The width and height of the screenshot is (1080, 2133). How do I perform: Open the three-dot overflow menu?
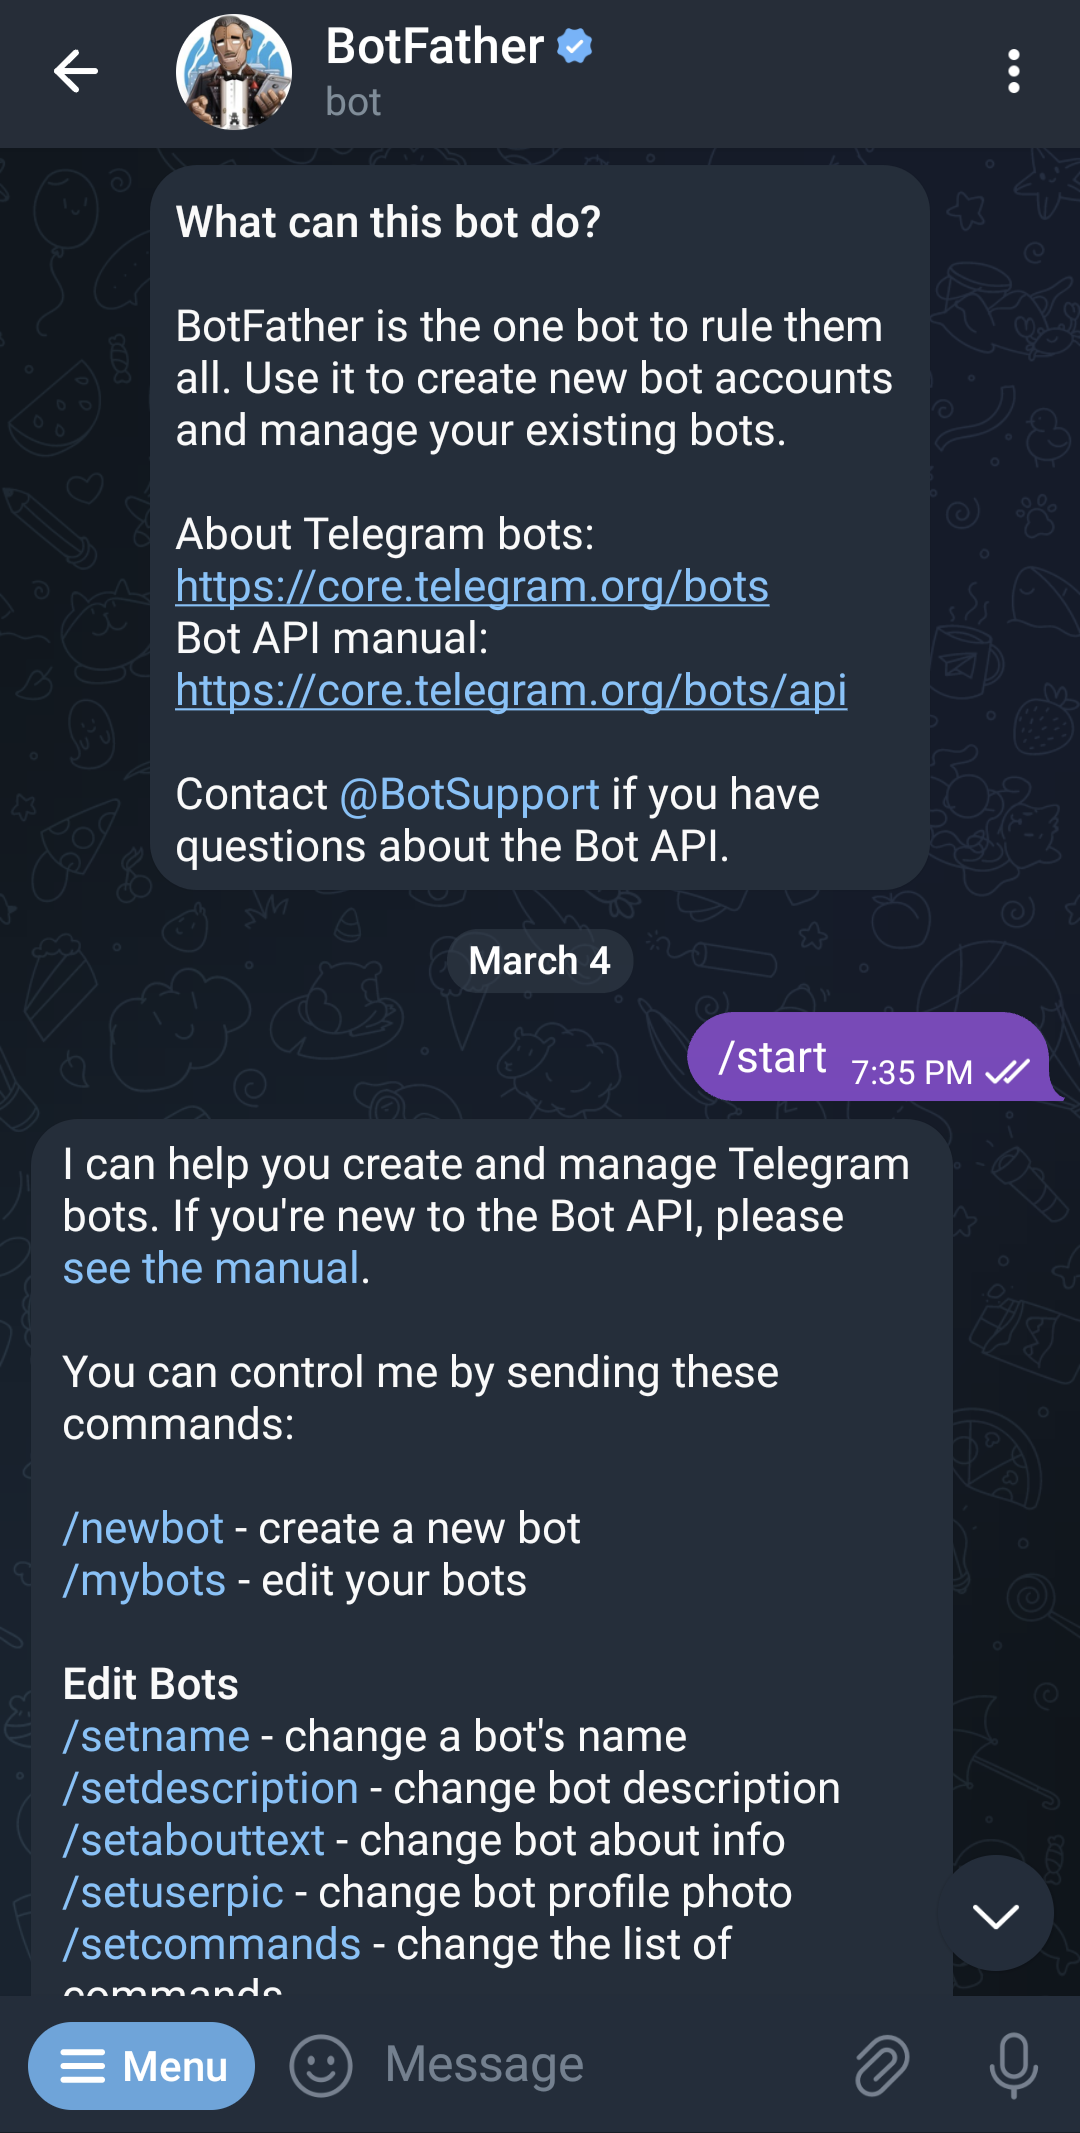1014,72
